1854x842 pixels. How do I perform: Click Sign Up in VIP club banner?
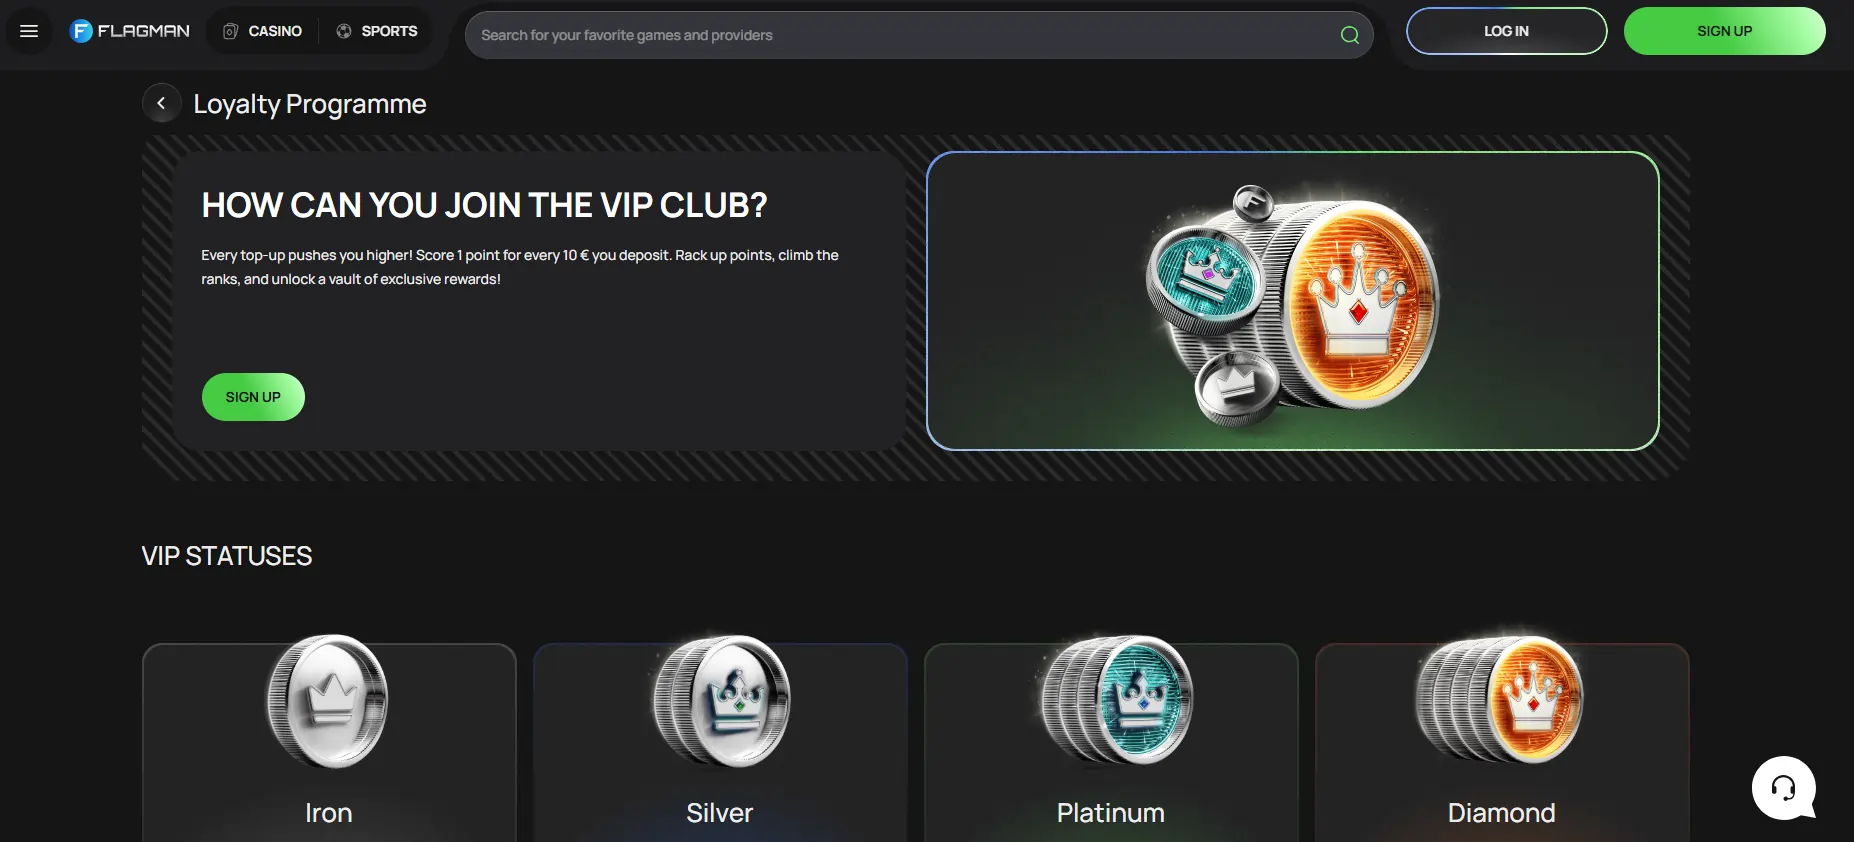click(x=253, y=397)
